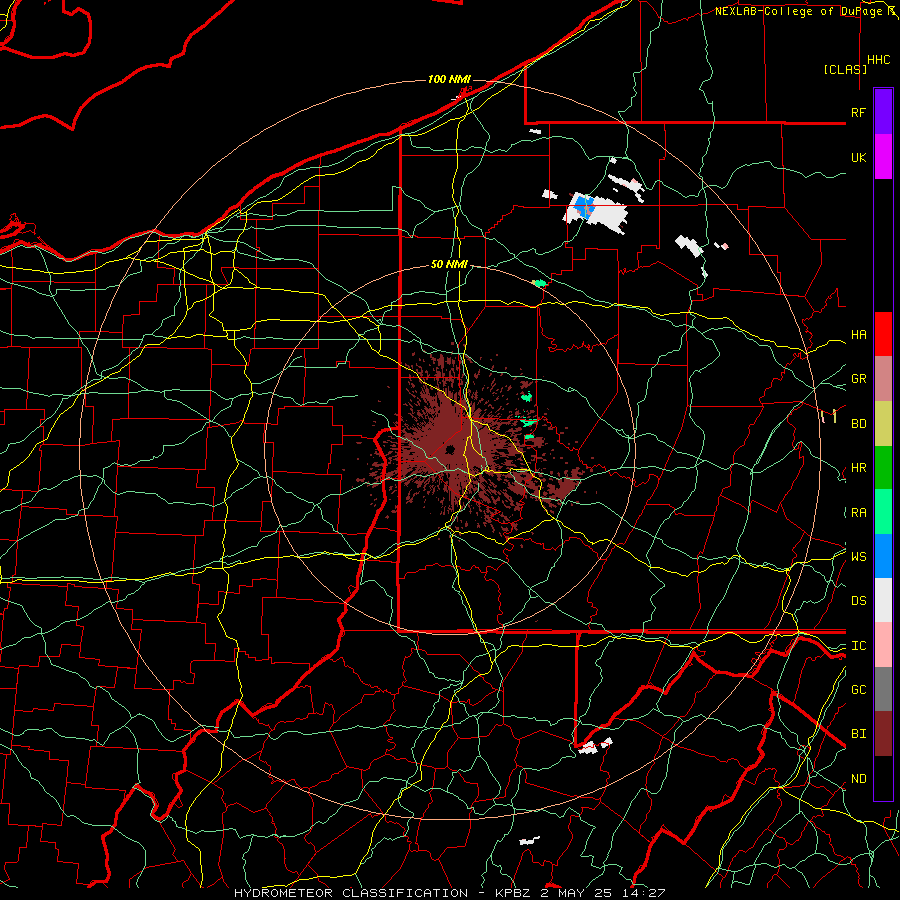Click the HA legend label
900x900 pixels.
858,335
